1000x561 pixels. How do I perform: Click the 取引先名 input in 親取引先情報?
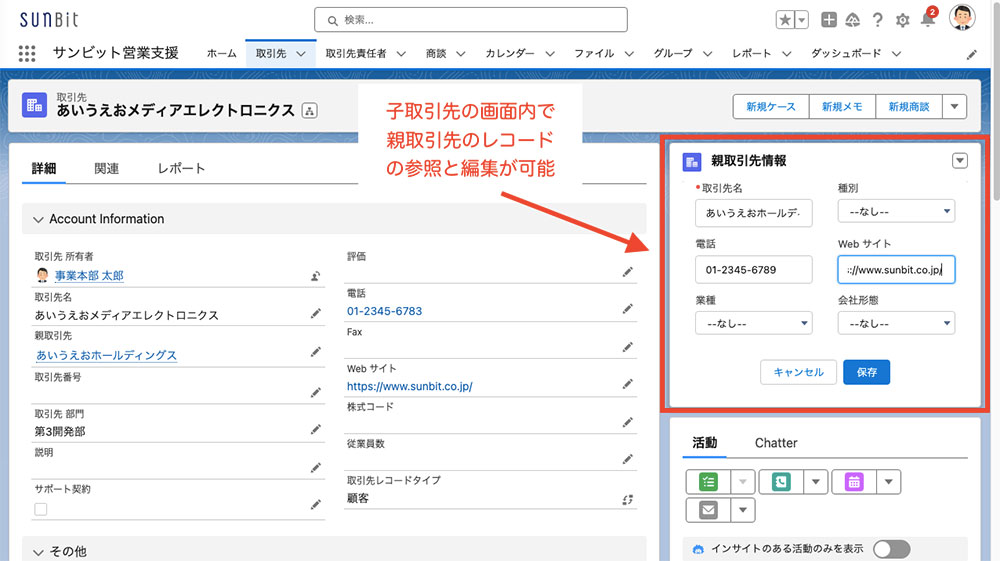point(754,213)
